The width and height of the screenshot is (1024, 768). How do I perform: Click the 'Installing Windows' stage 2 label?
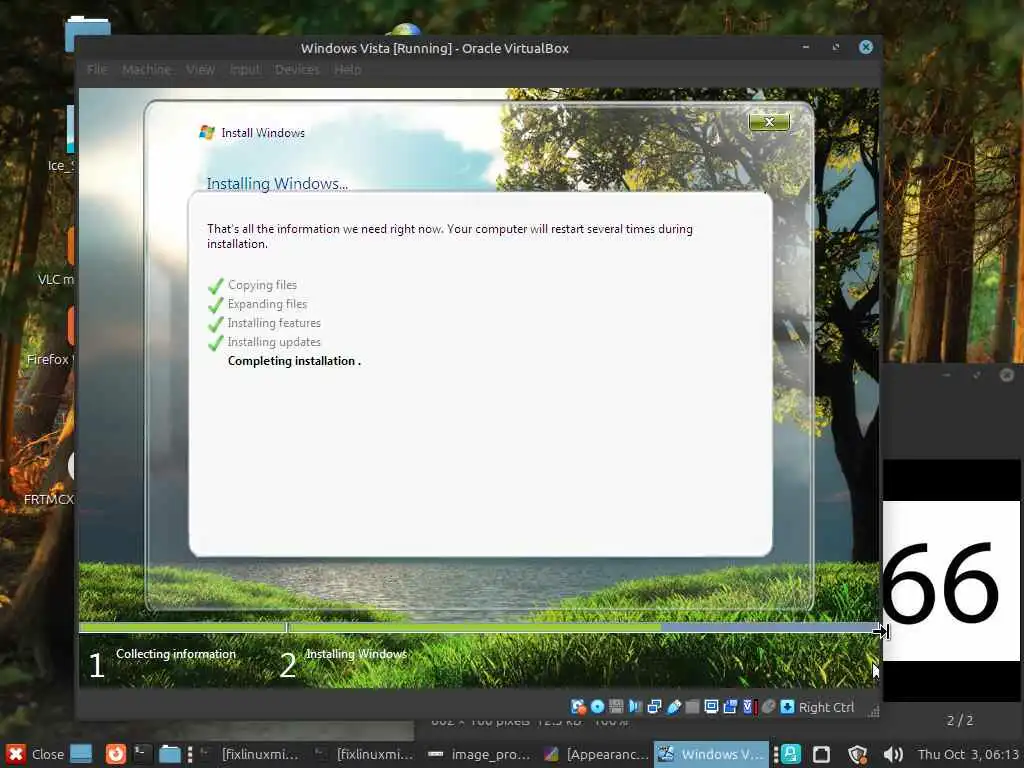tap(356, 654)
